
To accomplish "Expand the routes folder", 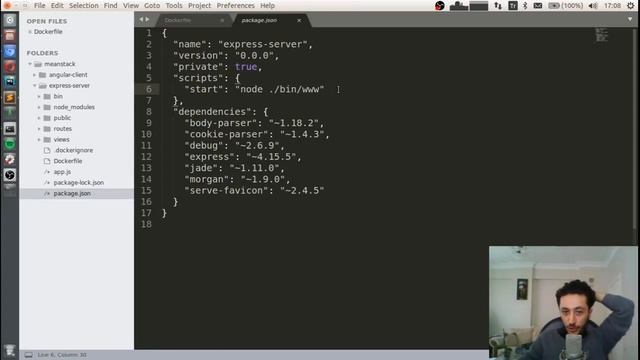I will 39,129.
